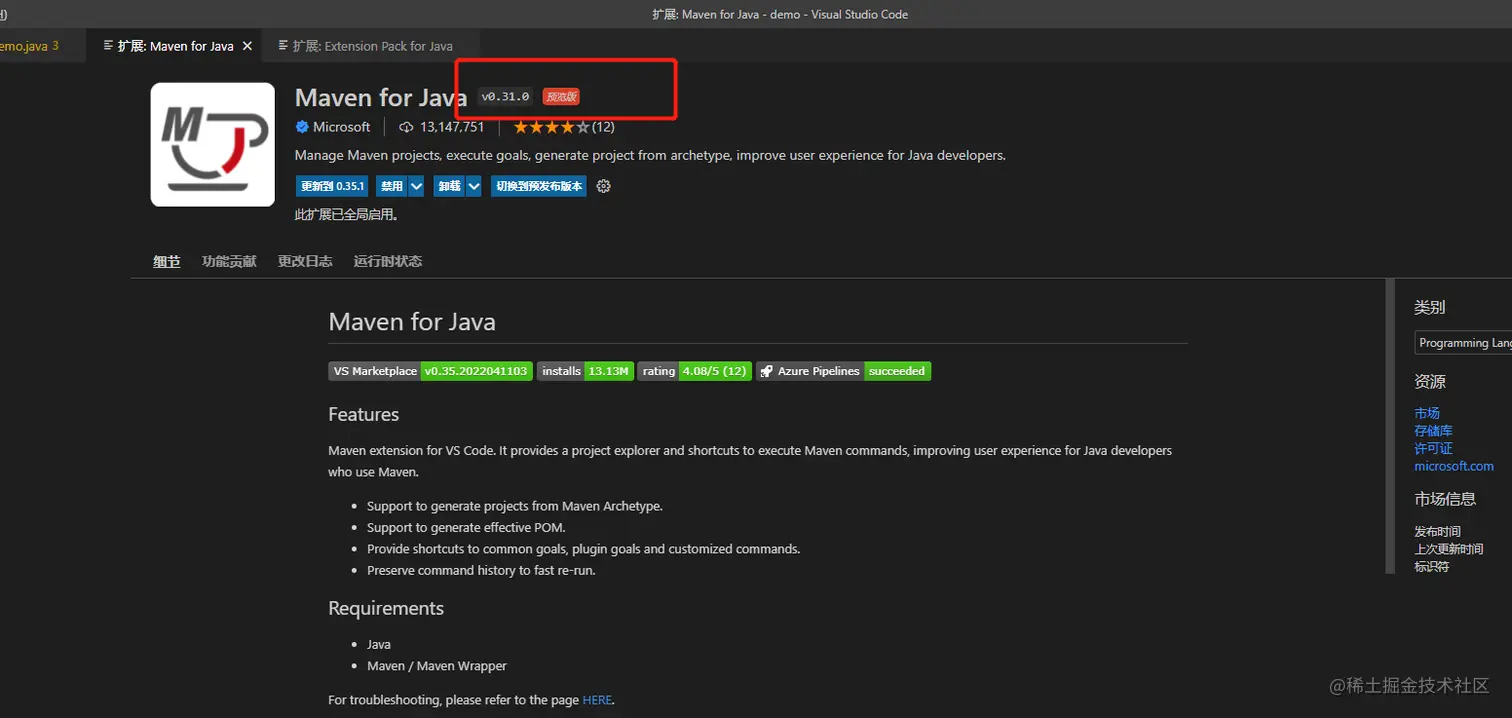Click the Azure Pipelines succeeded badge
This screenshot has width=1512, height=718.
[x=843, y=371]
